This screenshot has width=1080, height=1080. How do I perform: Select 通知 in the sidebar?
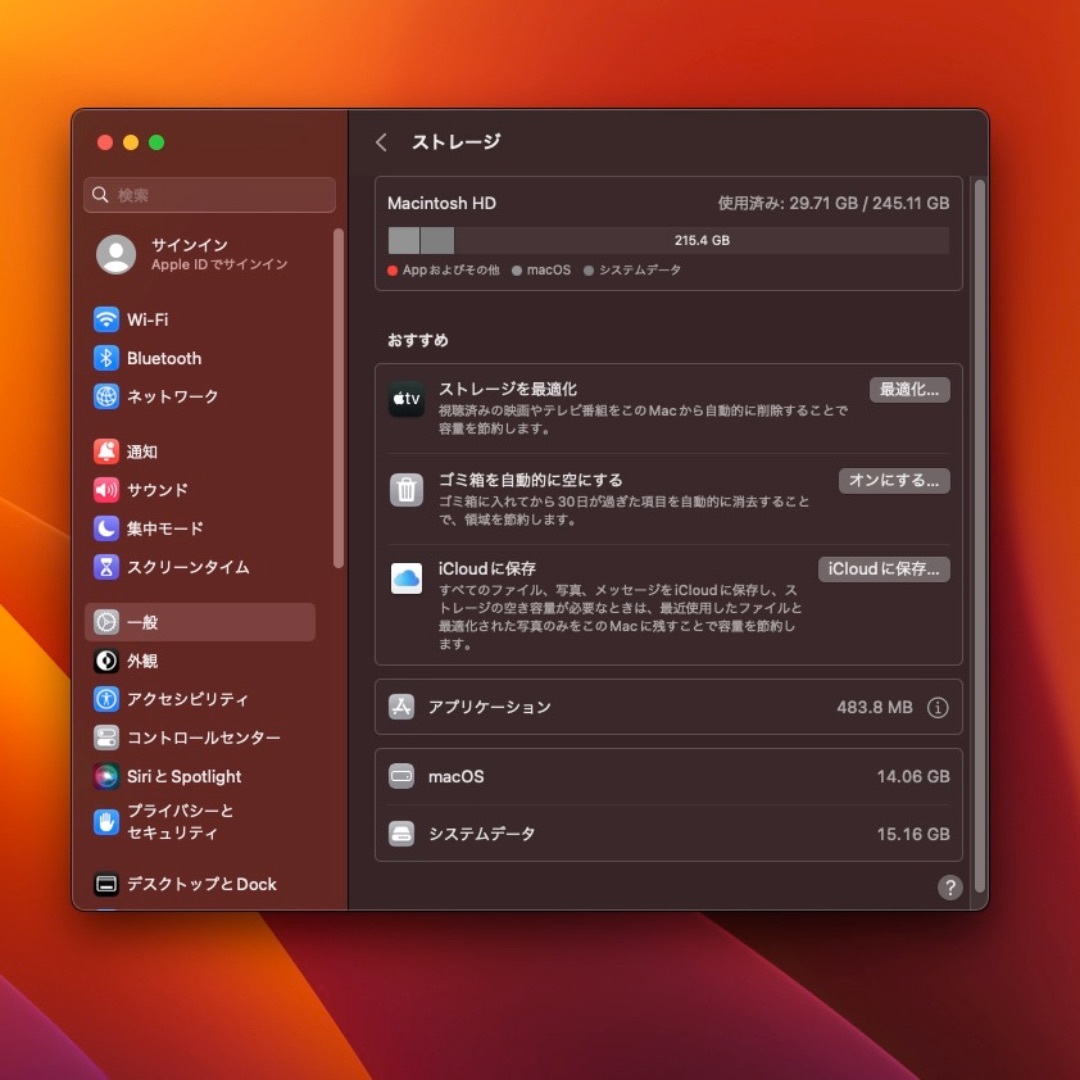tap(200, 452)
